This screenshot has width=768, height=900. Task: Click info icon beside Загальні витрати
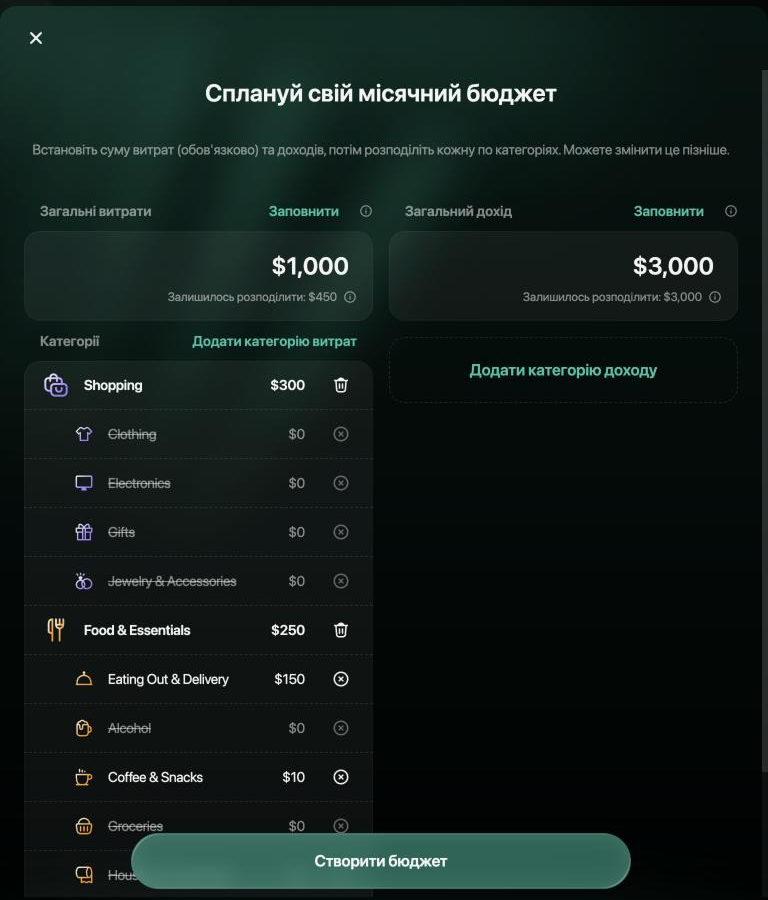(x=366, y=211)
